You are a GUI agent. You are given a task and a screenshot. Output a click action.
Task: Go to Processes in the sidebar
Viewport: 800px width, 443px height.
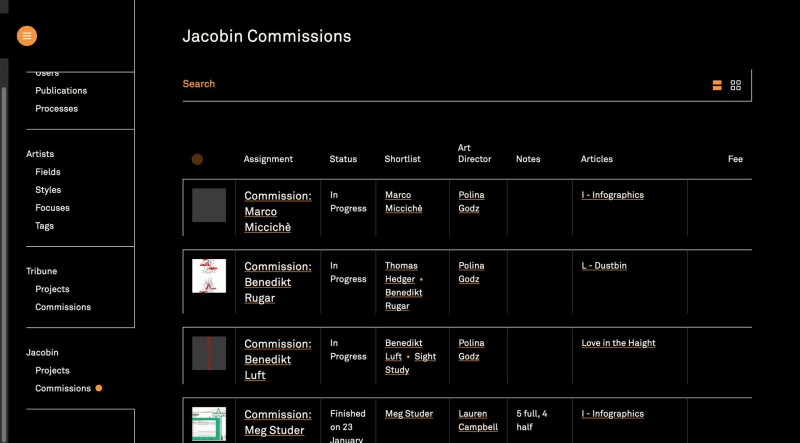click(56, 109)
